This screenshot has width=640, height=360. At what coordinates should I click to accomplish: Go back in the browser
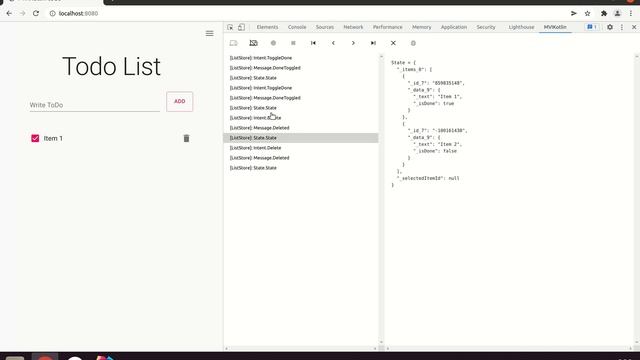point(9,13)
